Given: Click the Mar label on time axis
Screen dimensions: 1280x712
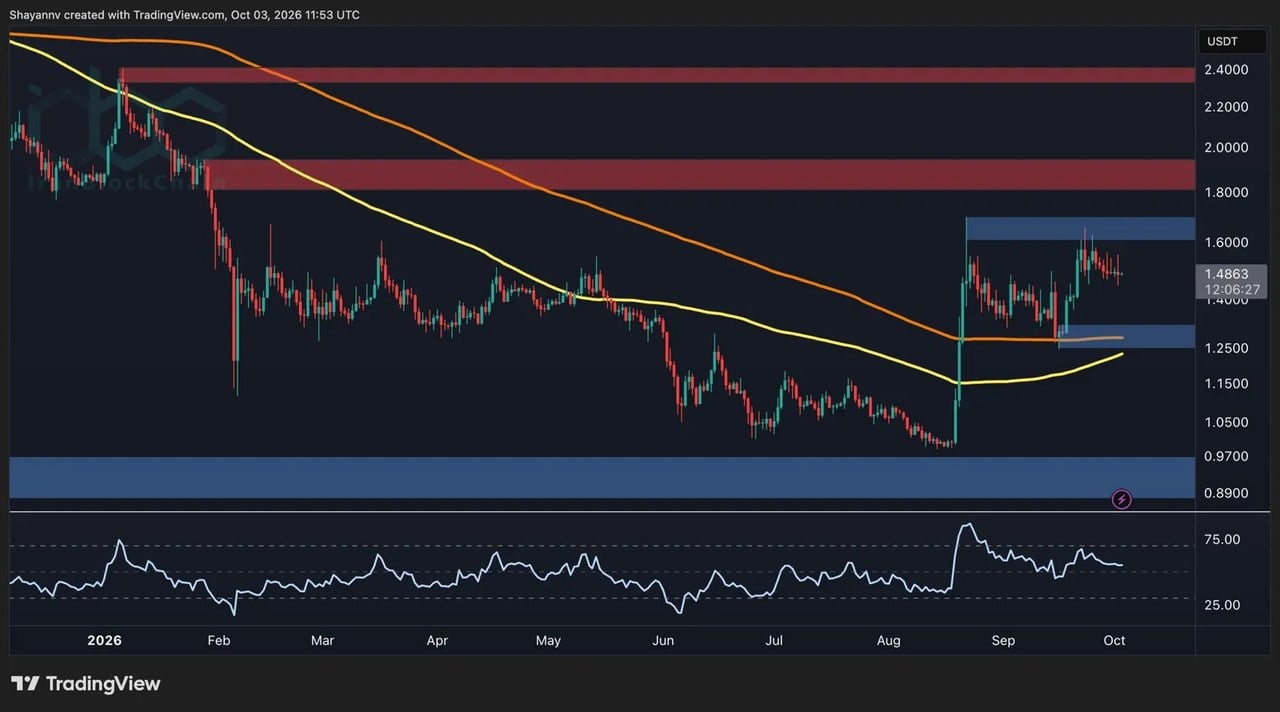Looking at the screenshot, I should coord(320,641).
